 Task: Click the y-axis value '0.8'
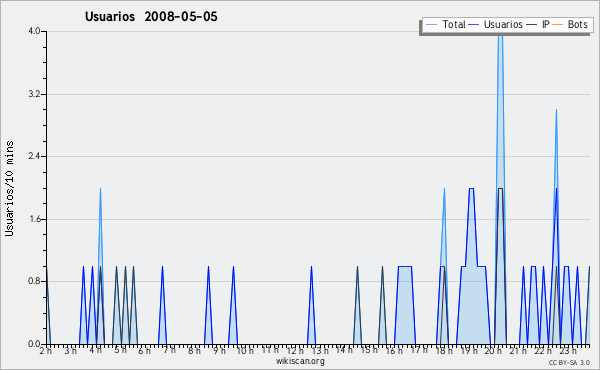[x=34, y=281]
